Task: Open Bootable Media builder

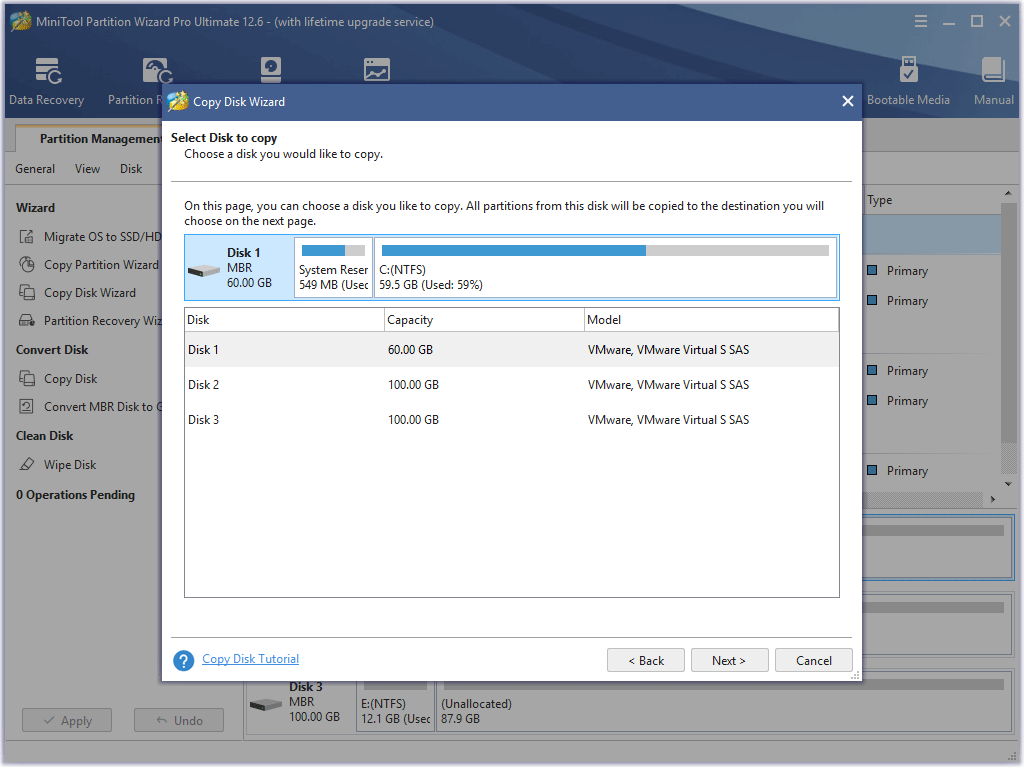Action: pos(908,81)
